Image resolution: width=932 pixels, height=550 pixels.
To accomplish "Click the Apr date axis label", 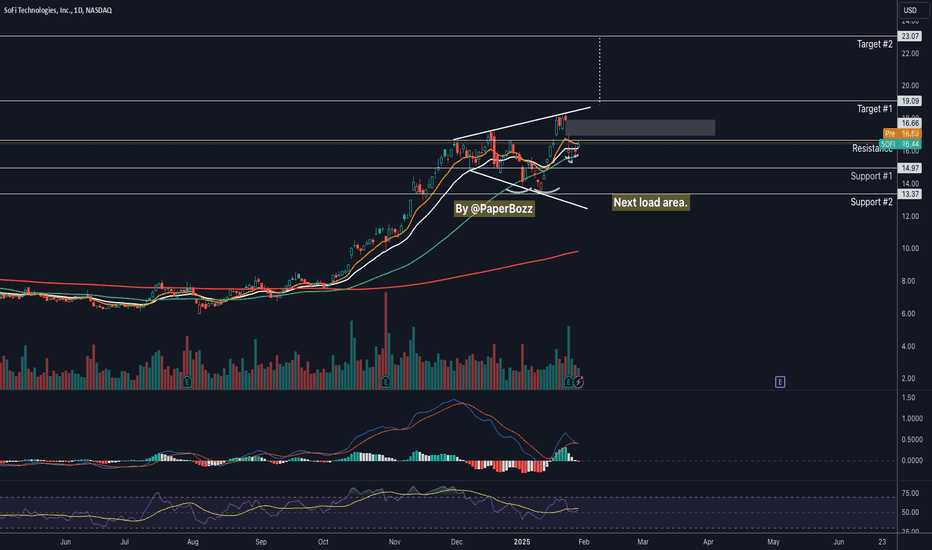I will tap(708, 542).
